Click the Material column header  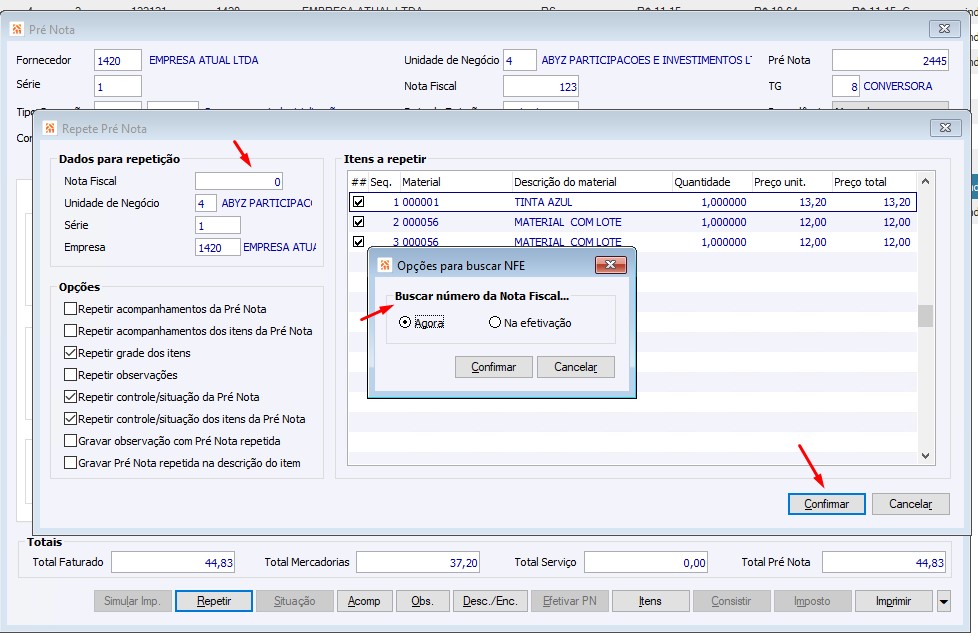(x=456, y=182)
